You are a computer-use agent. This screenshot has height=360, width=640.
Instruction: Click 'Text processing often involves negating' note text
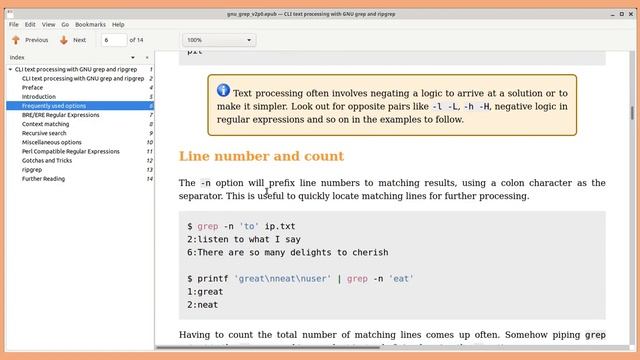[x=328, y=93]
